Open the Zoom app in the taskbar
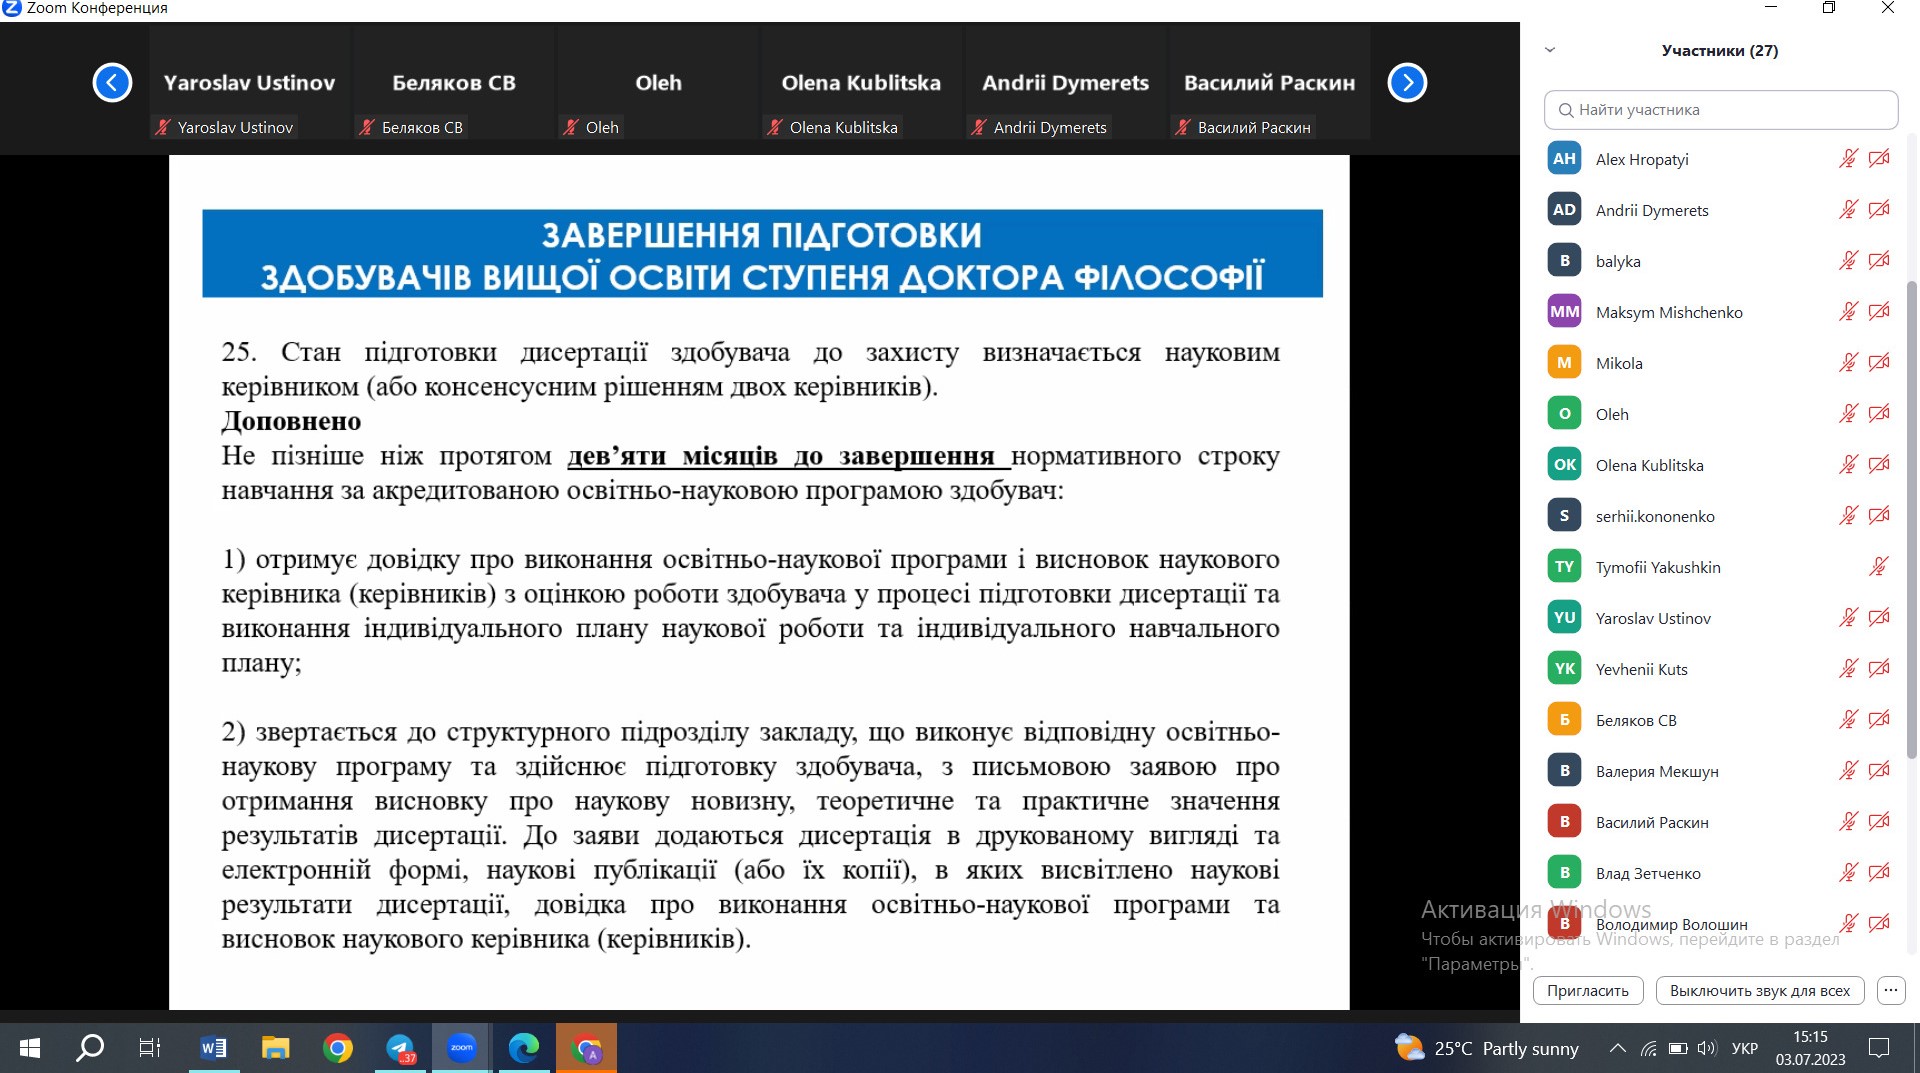 (x=461, y=1047)
